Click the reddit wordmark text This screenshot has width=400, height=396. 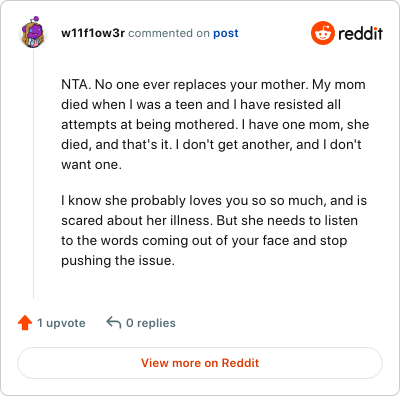pos(360,33)
